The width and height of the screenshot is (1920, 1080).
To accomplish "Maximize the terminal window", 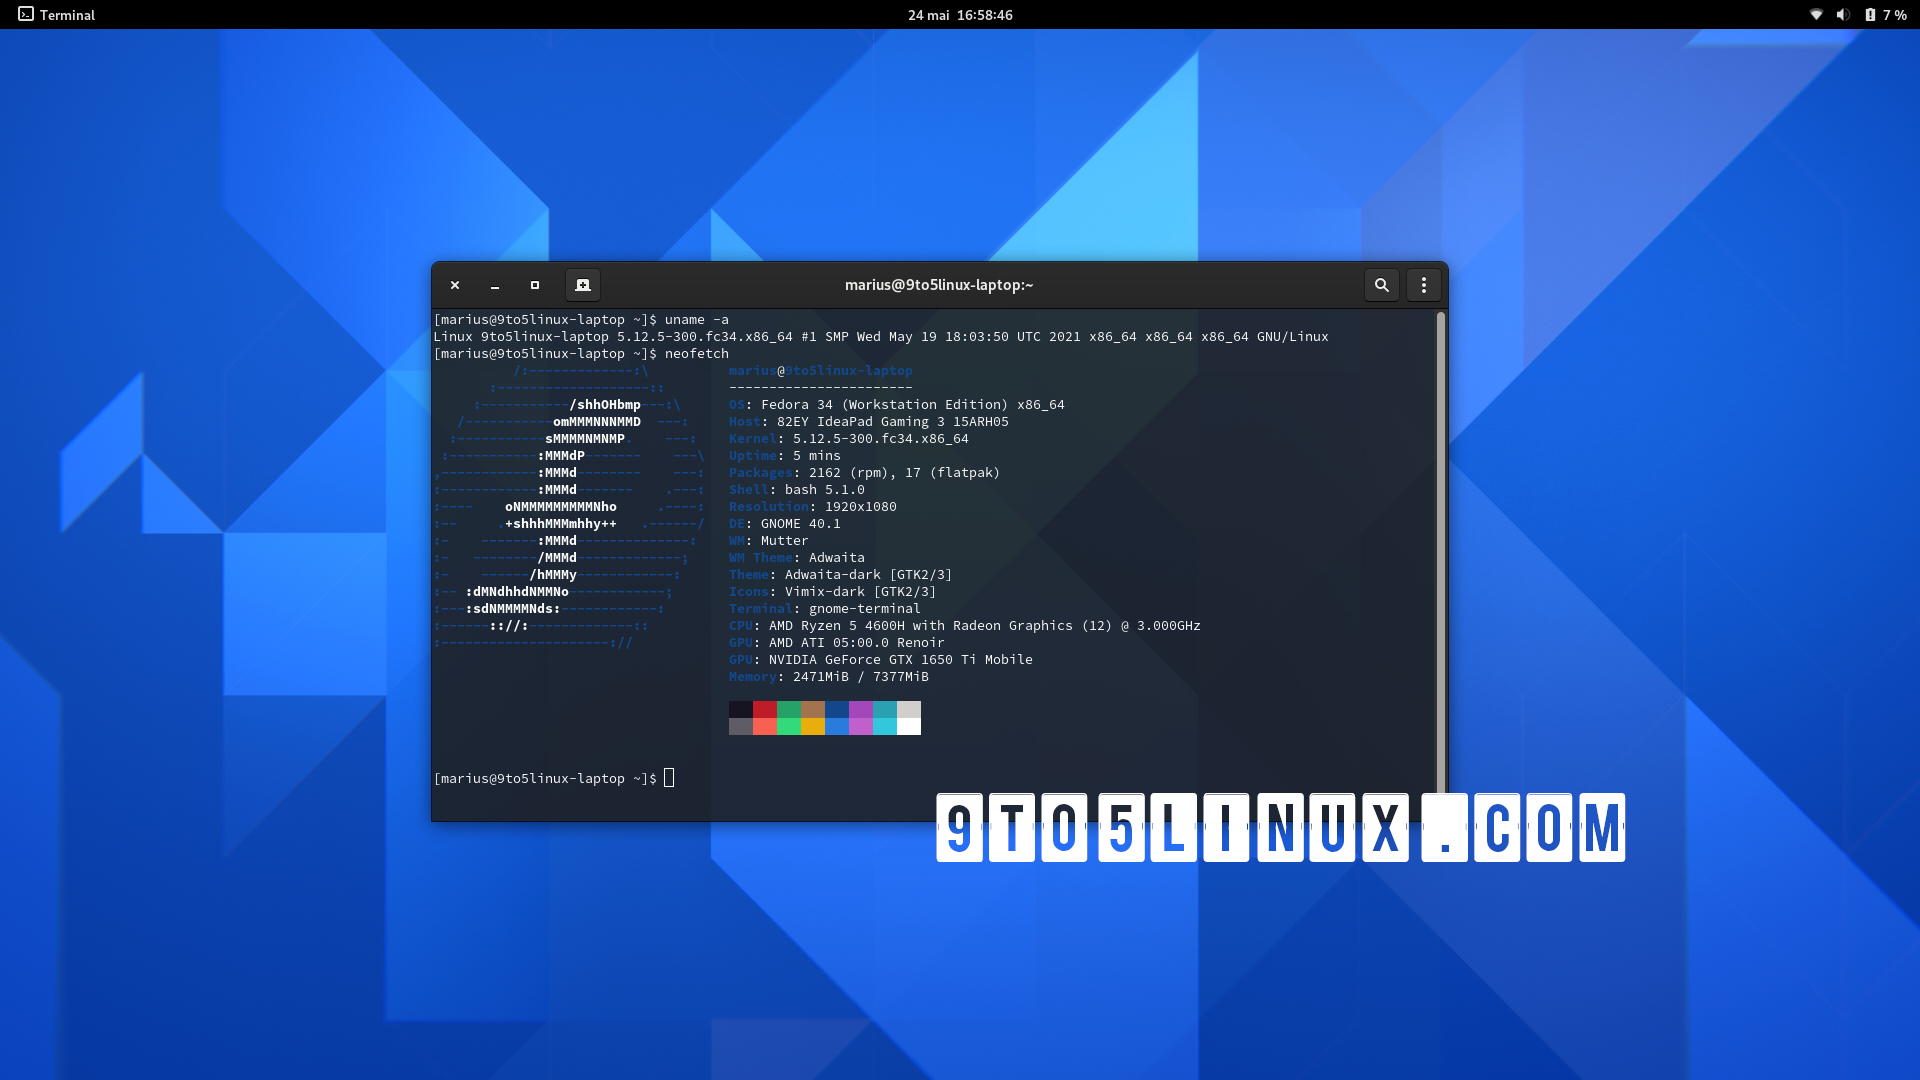I will tap(535, 285).
